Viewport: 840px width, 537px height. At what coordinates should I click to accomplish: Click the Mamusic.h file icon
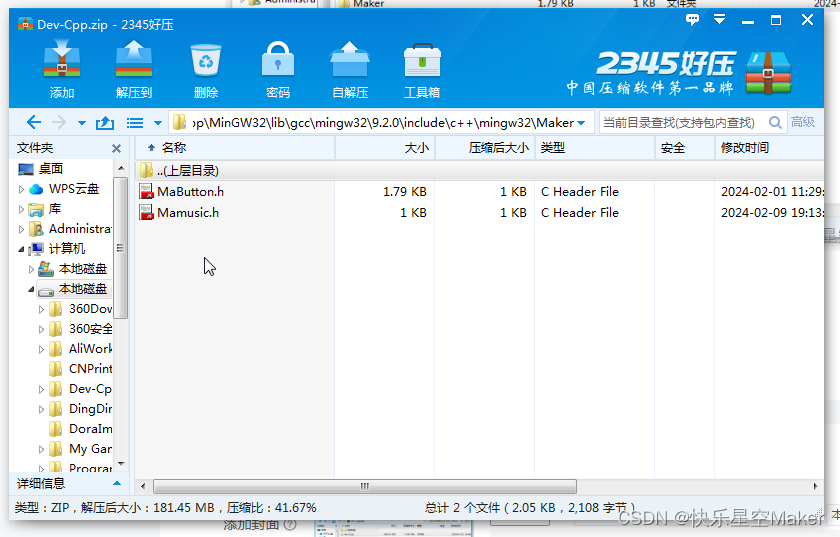[x=146, y=212]
